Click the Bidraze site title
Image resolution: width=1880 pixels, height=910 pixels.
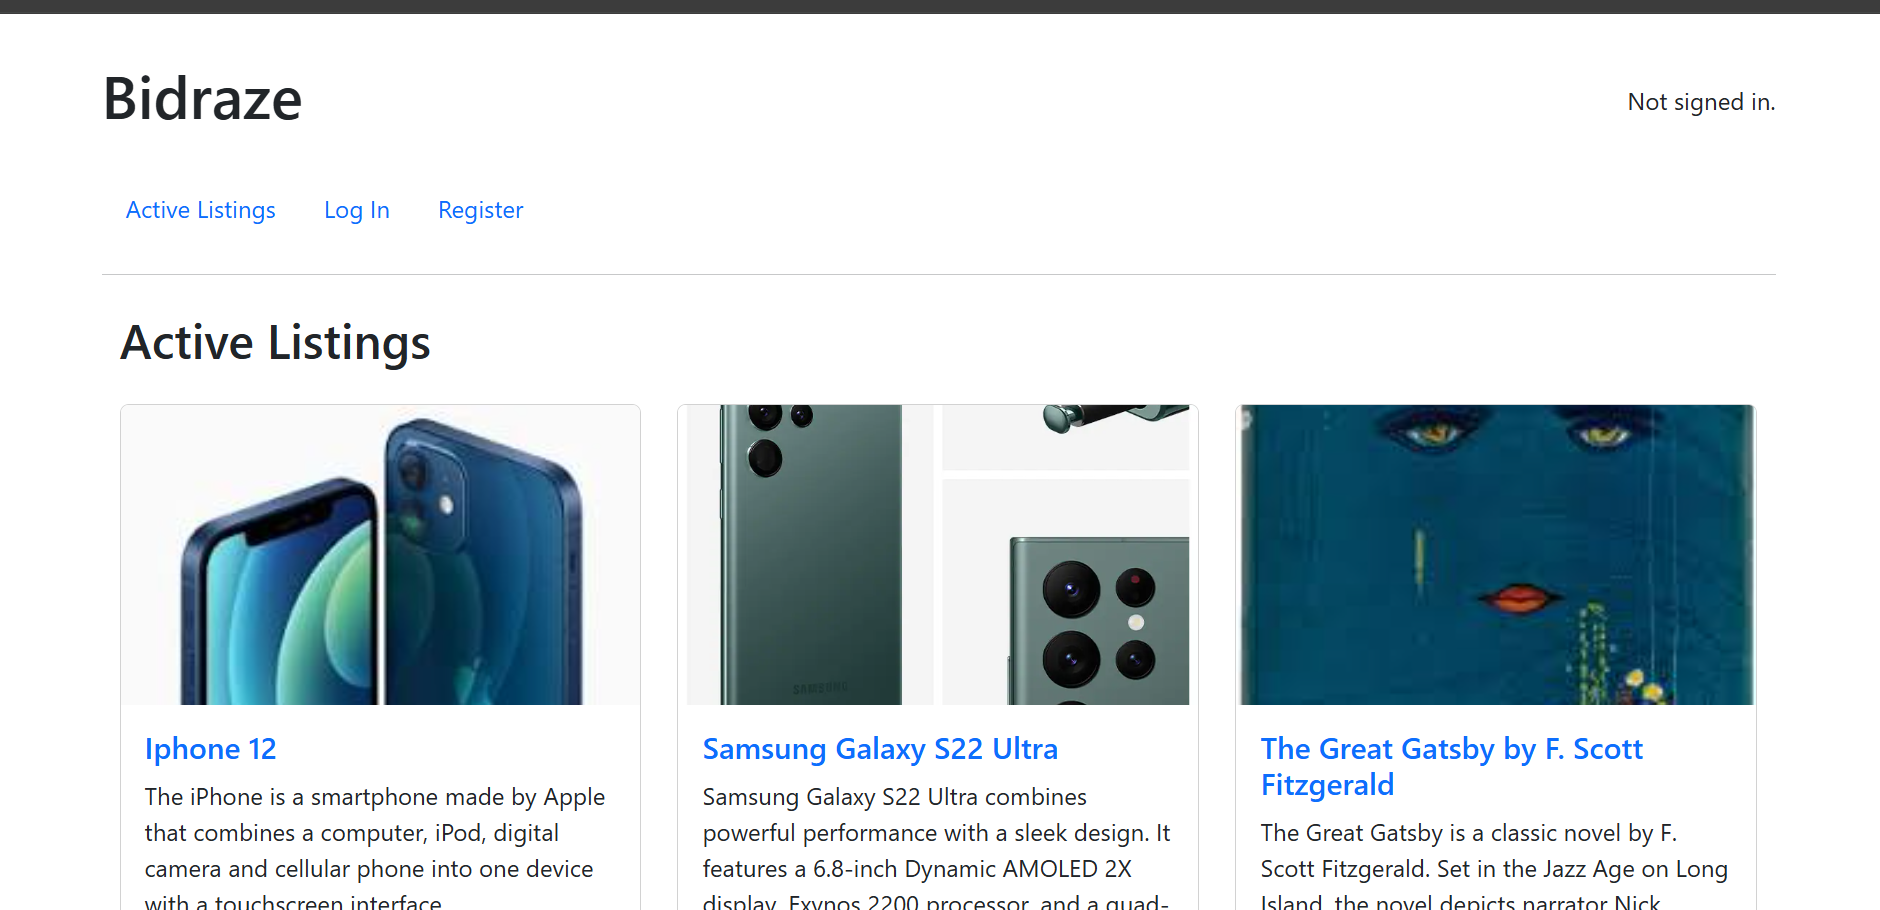(x=202, y=99)
